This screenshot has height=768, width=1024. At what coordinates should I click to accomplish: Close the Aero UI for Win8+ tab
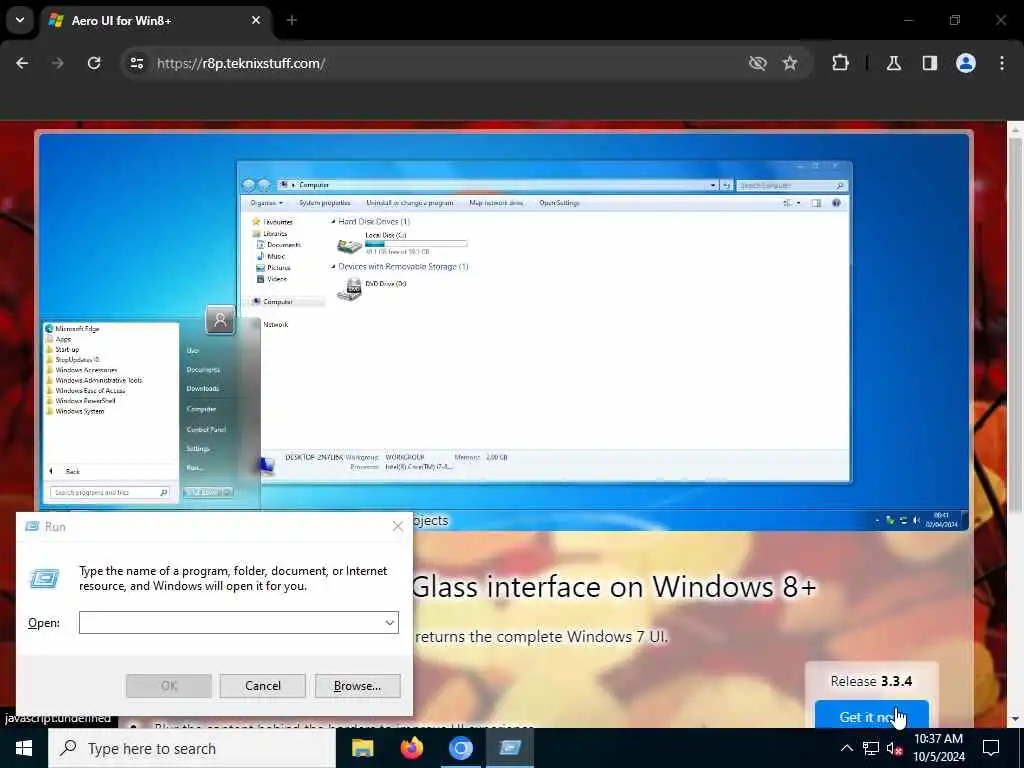pyautogui.click(x=256, y=20)
